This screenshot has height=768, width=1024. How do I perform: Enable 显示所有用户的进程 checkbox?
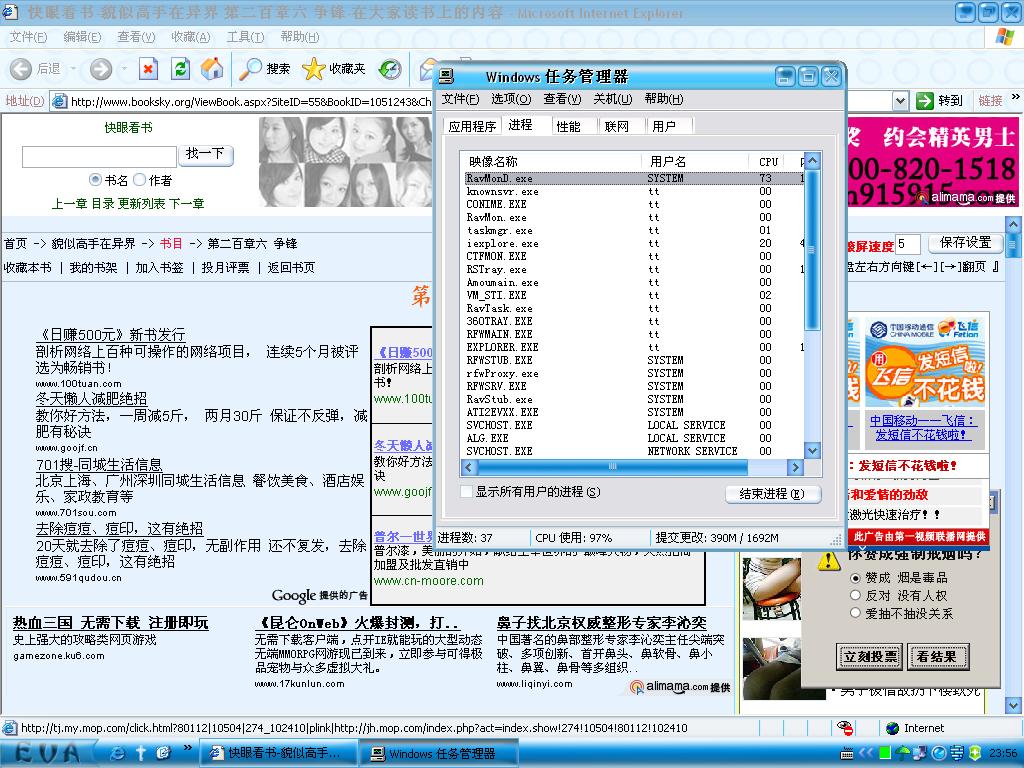pyautogui.click(x=466, y=492)
